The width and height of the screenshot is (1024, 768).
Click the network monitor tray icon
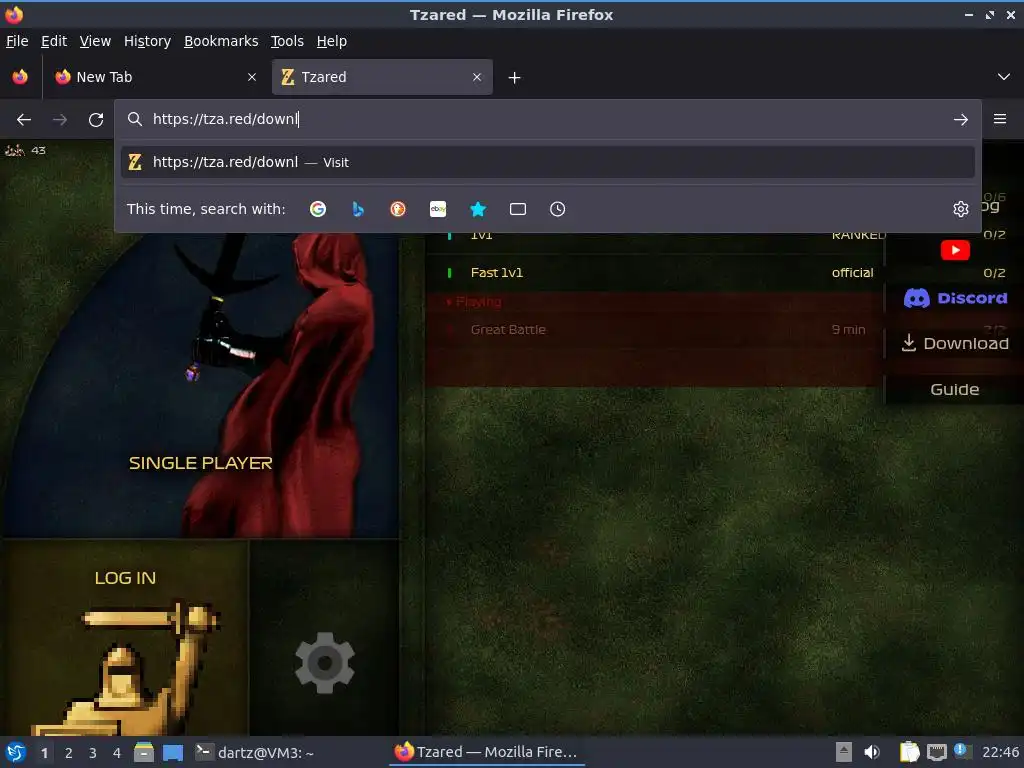pos(936,752)
